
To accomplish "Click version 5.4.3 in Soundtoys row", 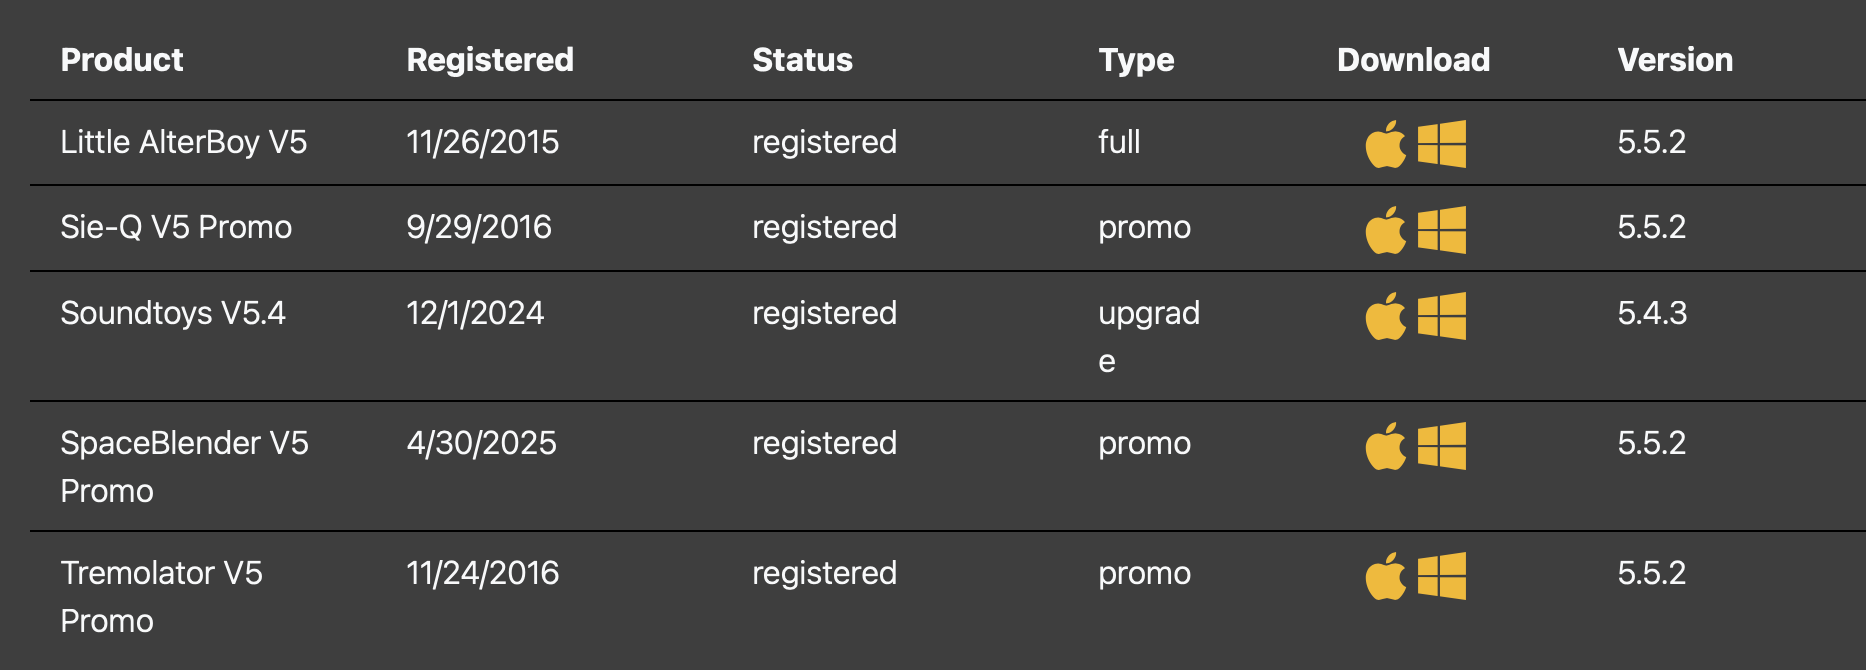I will pos(1652,313).
